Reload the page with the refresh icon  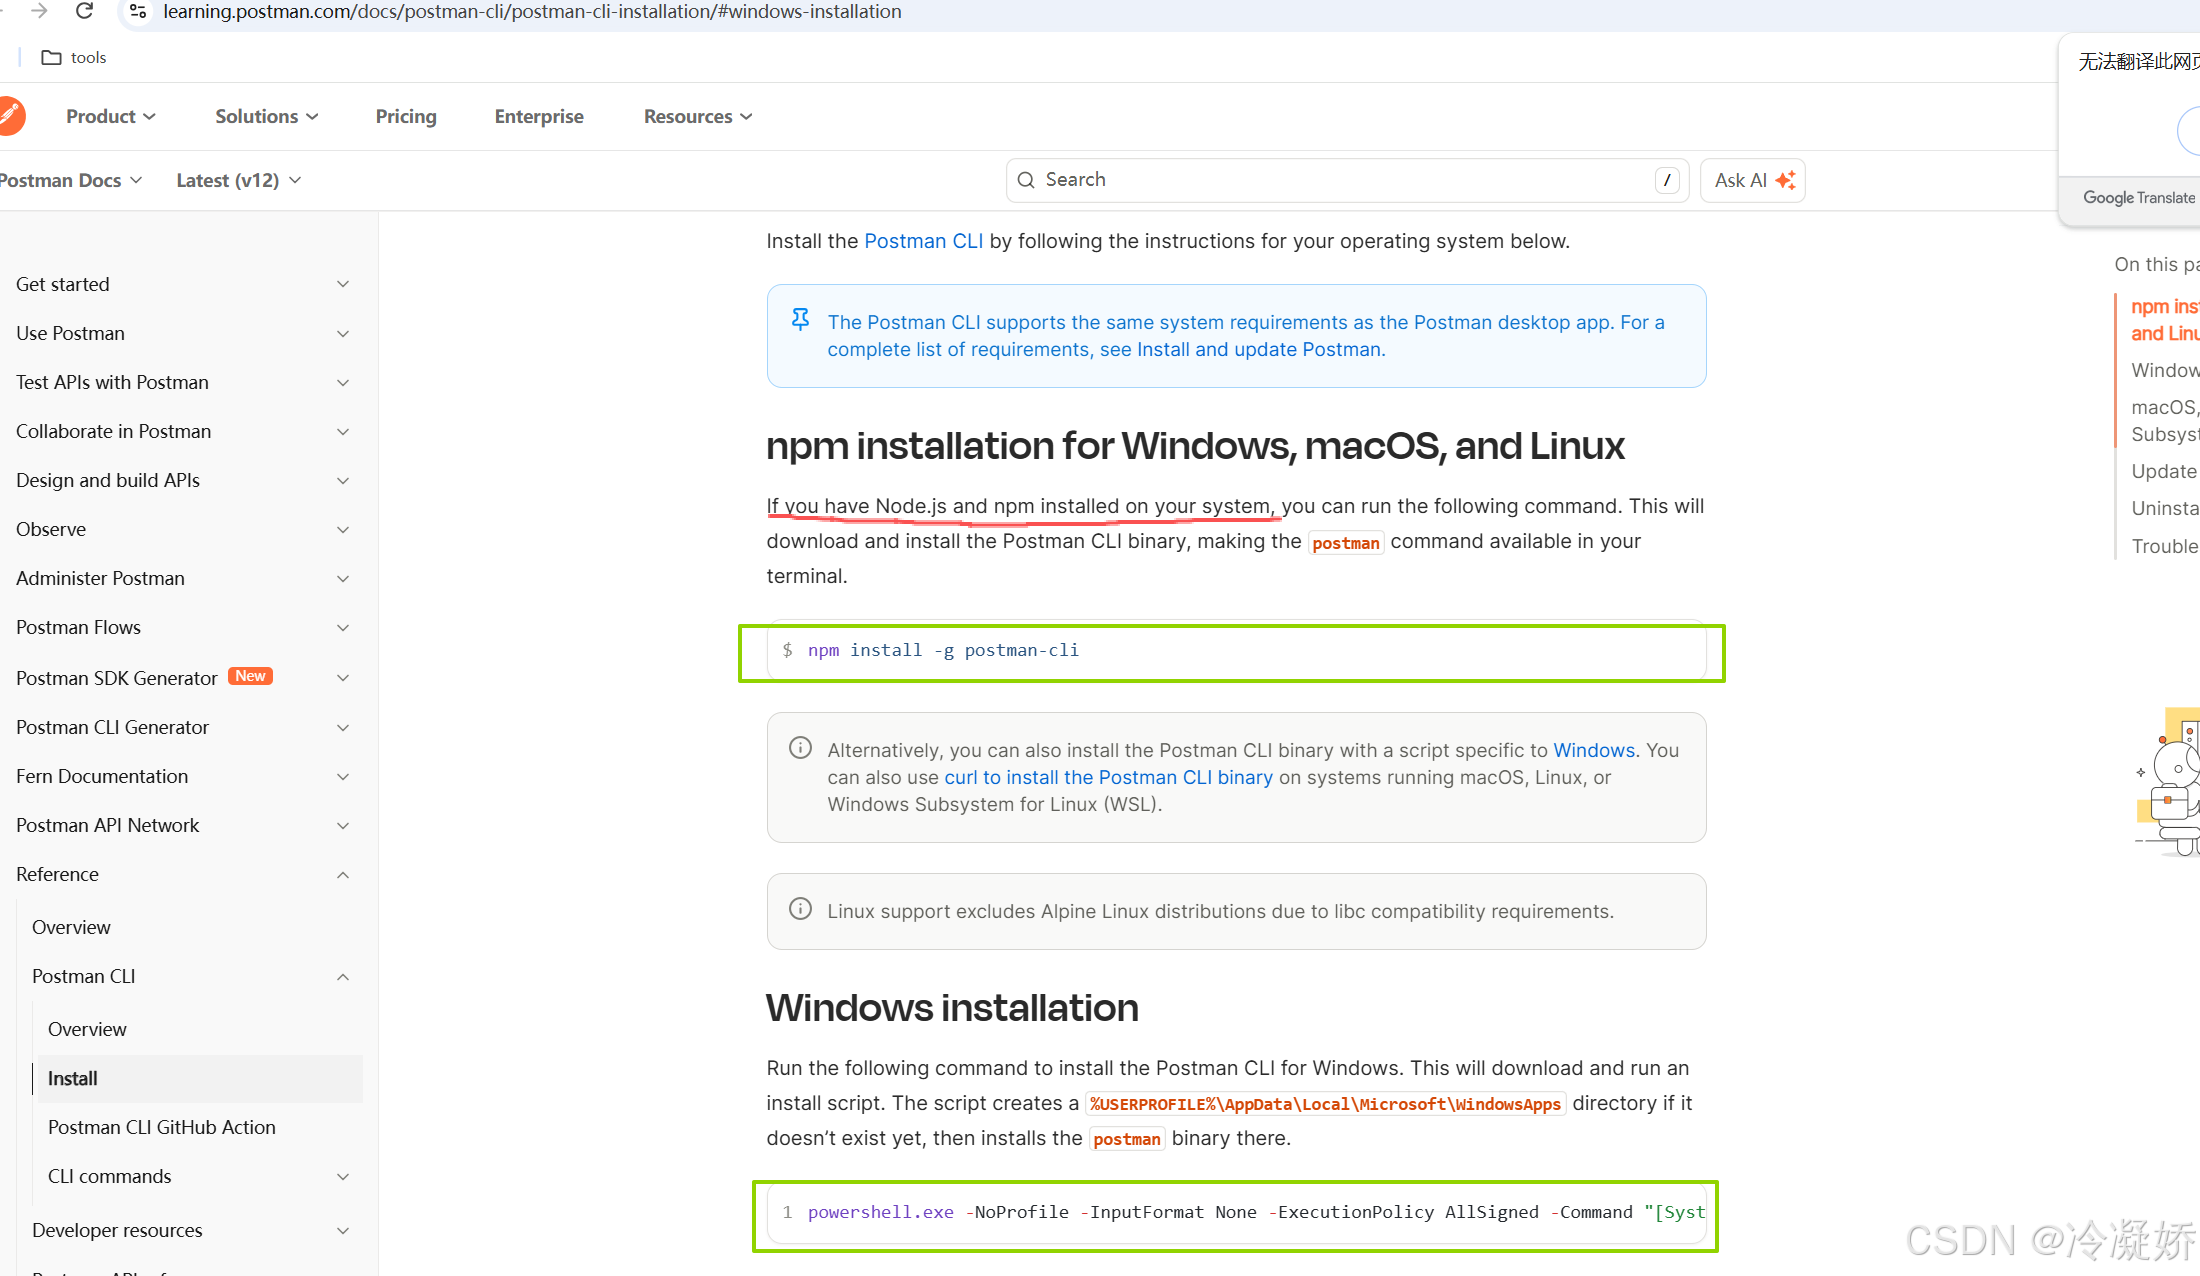click(85, 11)
